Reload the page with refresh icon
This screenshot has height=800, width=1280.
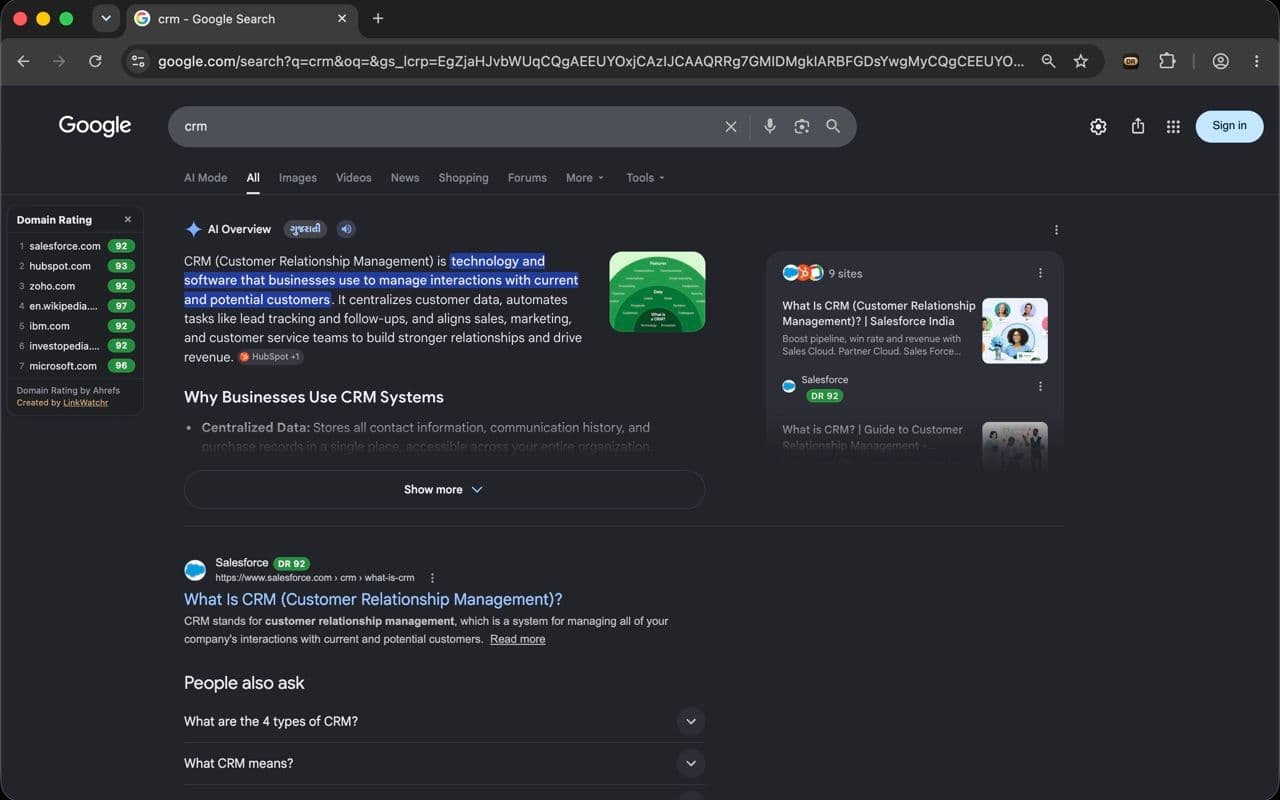(x=95, y=61)
